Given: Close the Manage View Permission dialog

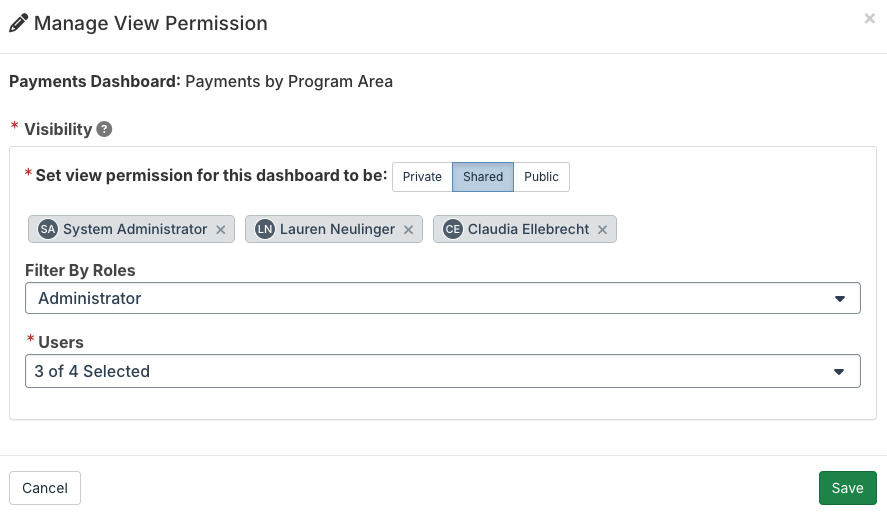Looking at the screenshot, I should 869,19.
